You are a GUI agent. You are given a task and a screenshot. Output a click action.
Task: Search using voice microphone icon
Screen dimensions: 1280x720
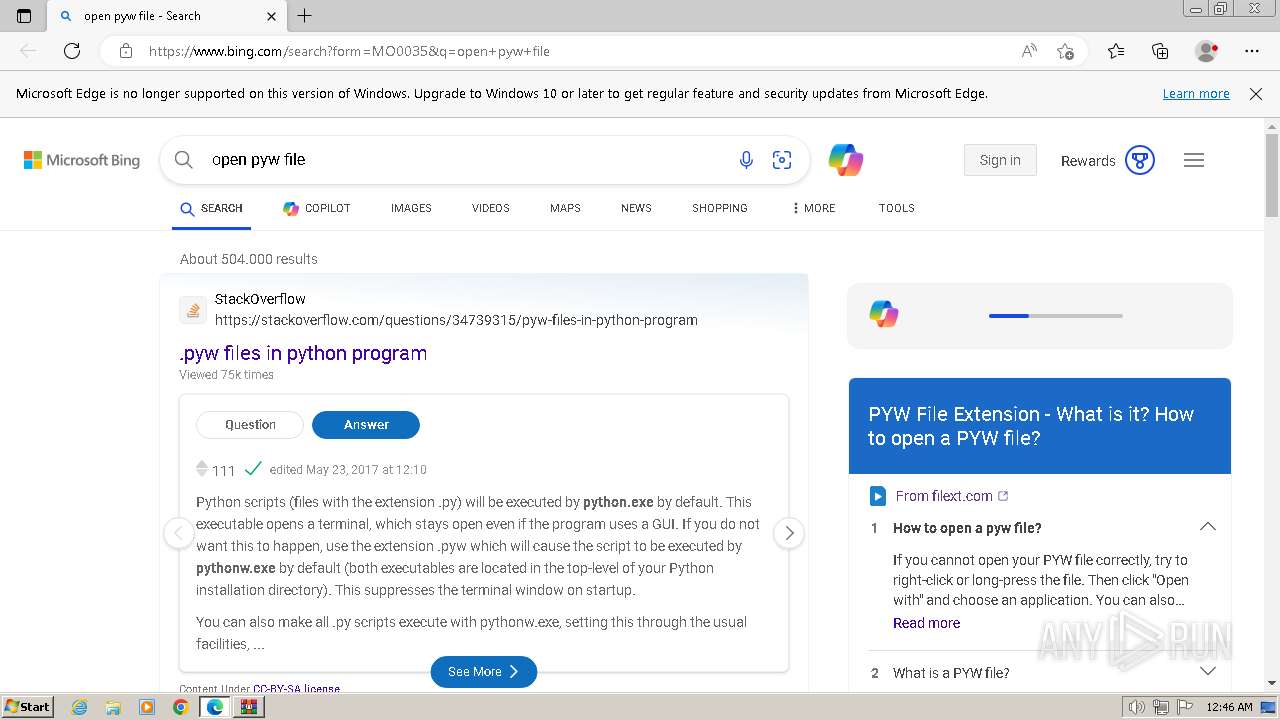click(746, 160)
